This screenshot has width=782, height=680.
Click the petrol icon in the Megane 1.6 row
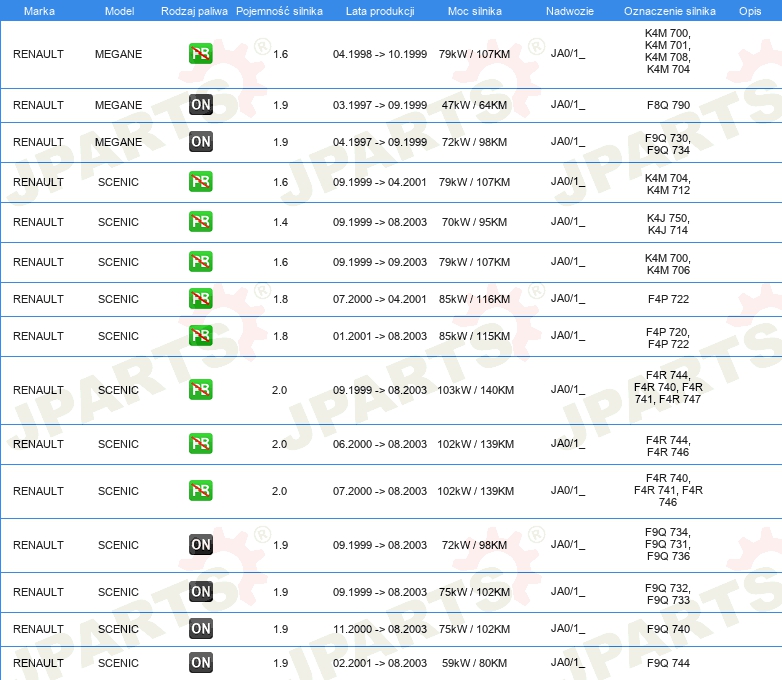click(x=200, y=54)
